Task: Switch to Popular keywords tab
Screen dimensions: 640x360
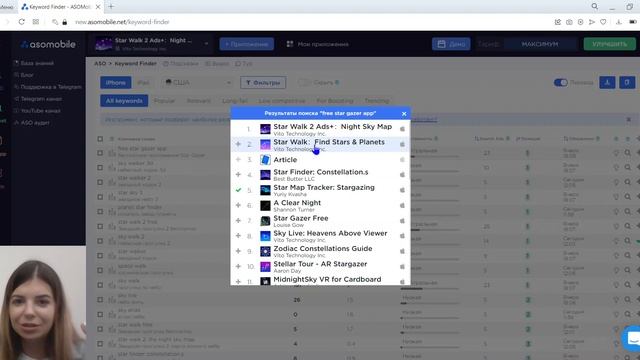Action: tap(164, 101)
